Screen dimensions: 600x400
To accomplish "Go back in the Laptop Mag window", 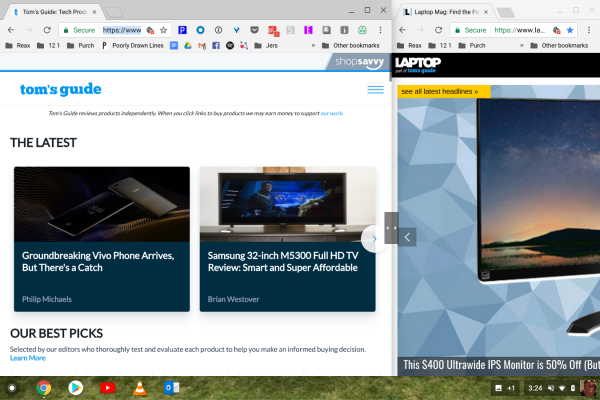I will pyautogui.click(x=403, y=30).
